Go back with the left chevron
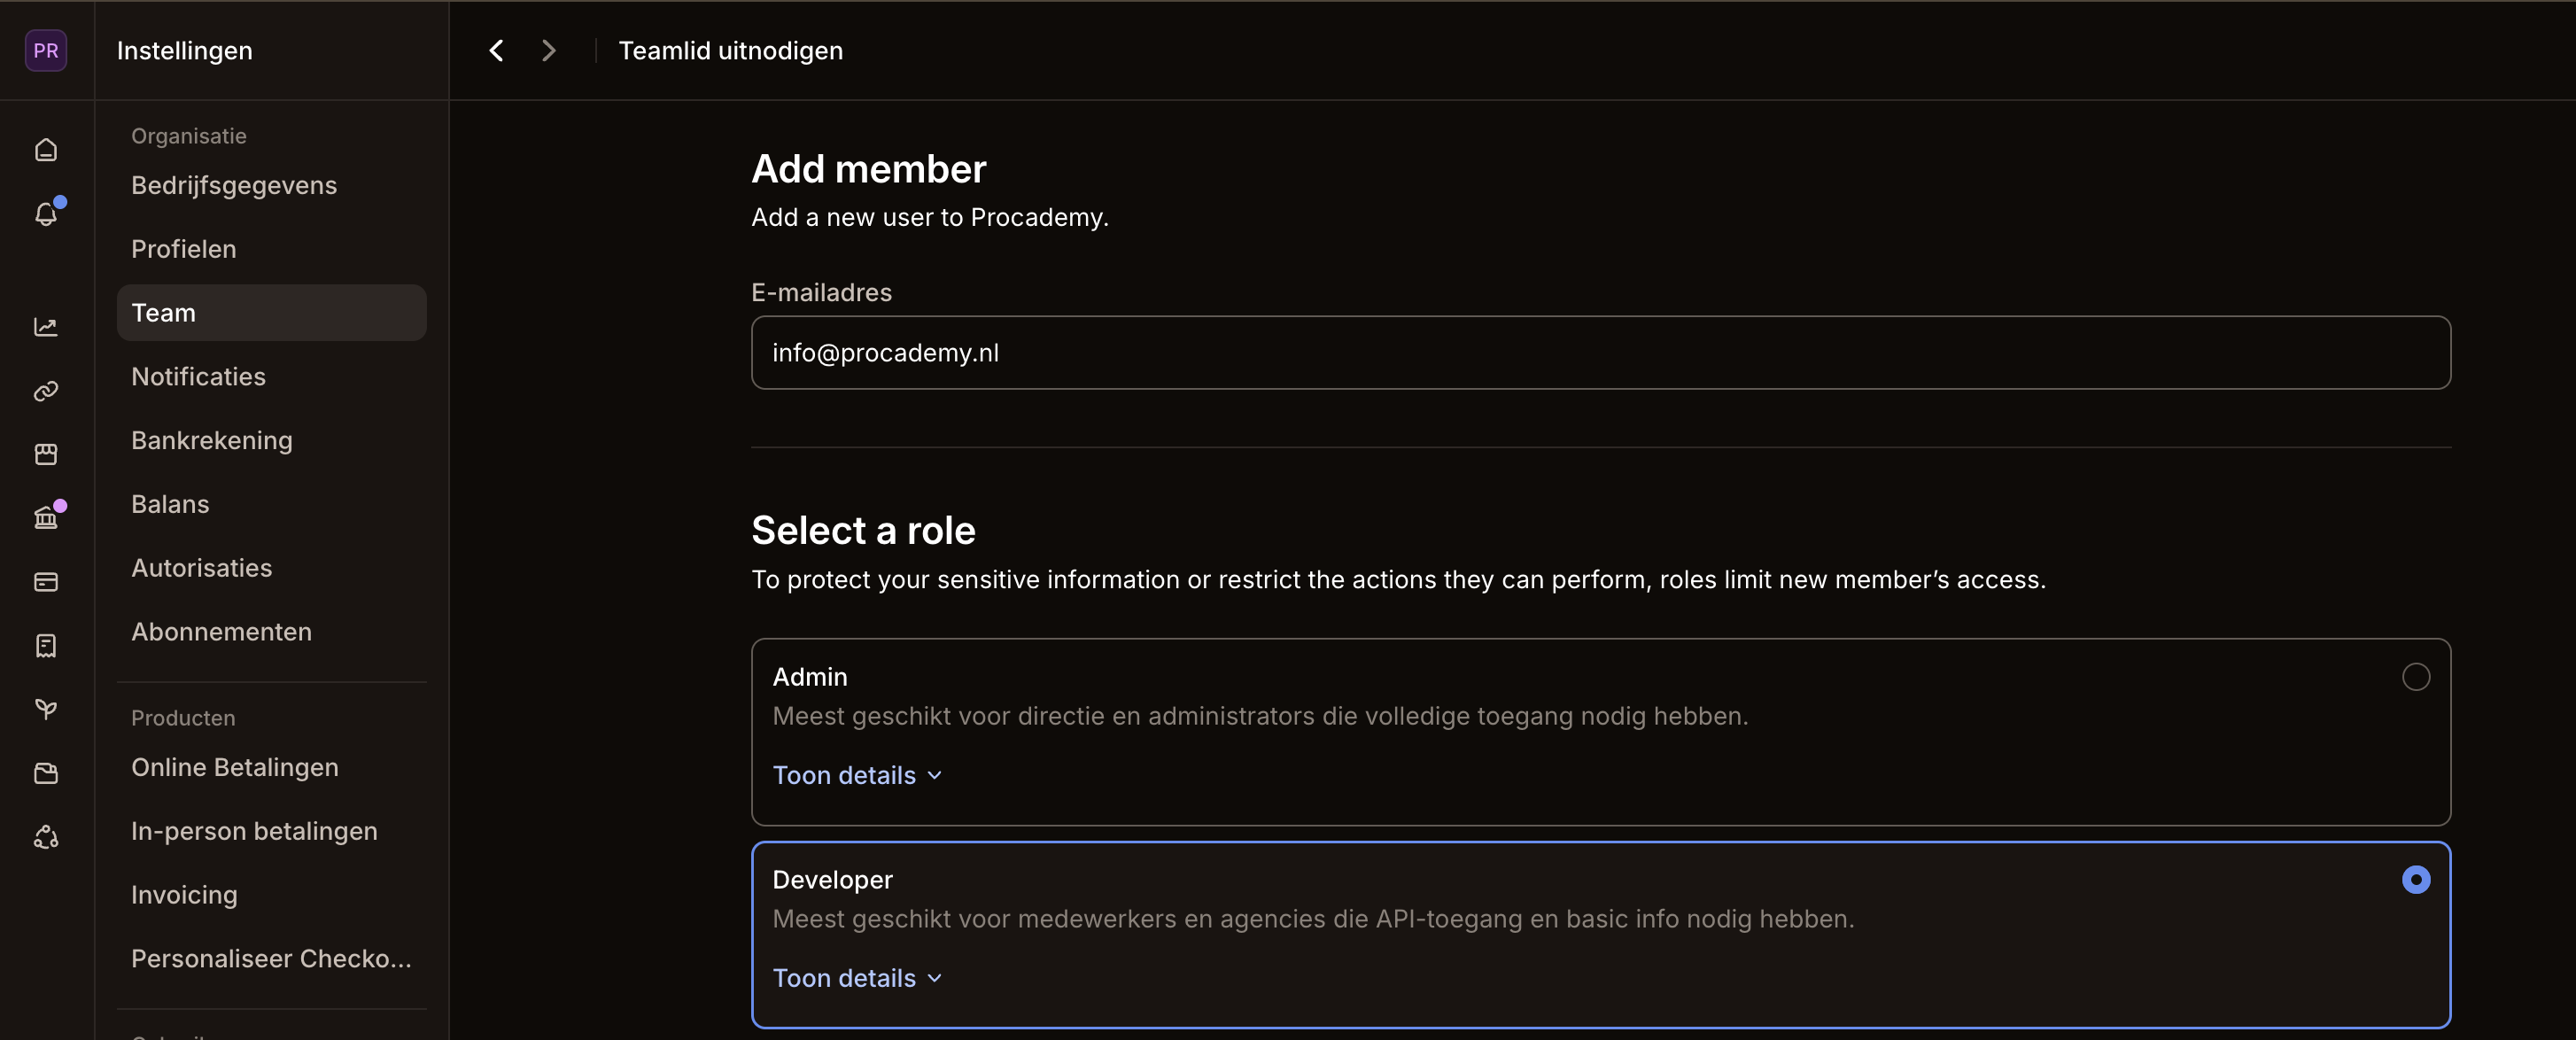Screen dimensions: 2576x1040 click(496, 50)
